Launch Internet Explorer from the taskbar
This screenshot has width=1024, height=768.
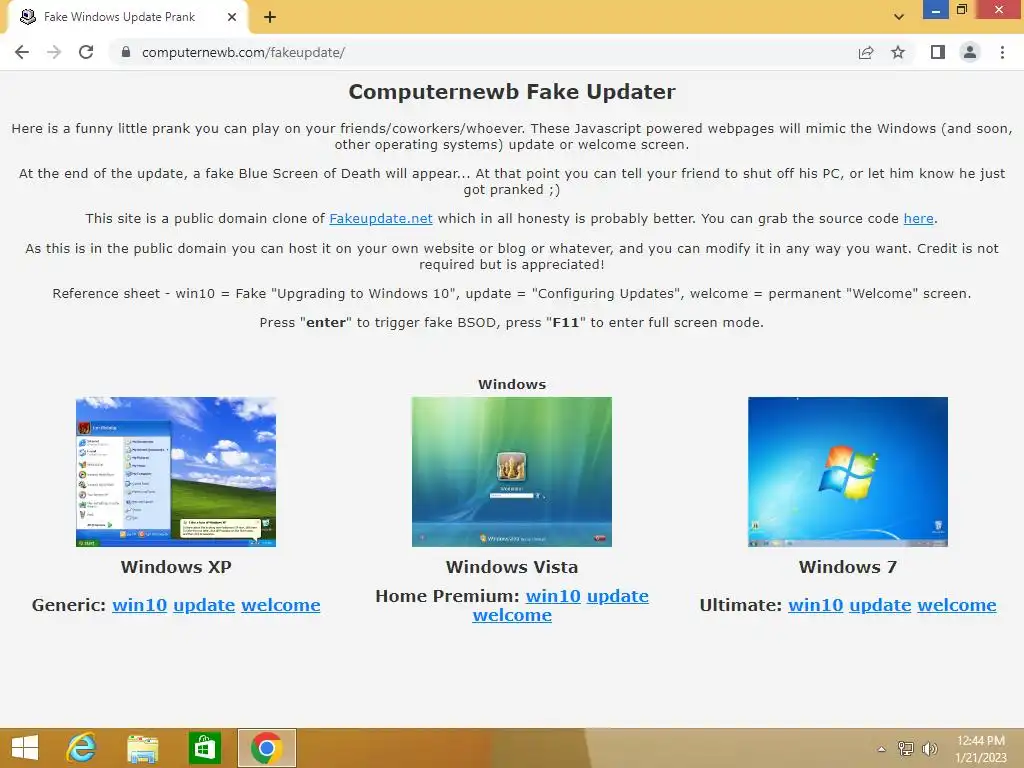point(82,748)
